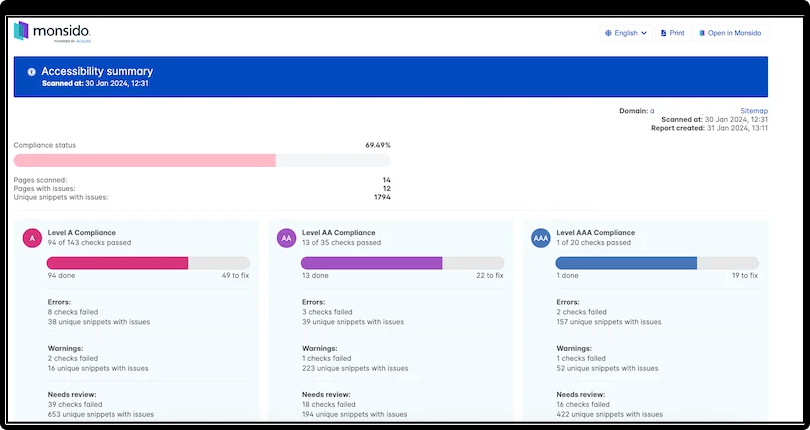Click the Monsido logo
Screen dimensions: 810x430
52,33
